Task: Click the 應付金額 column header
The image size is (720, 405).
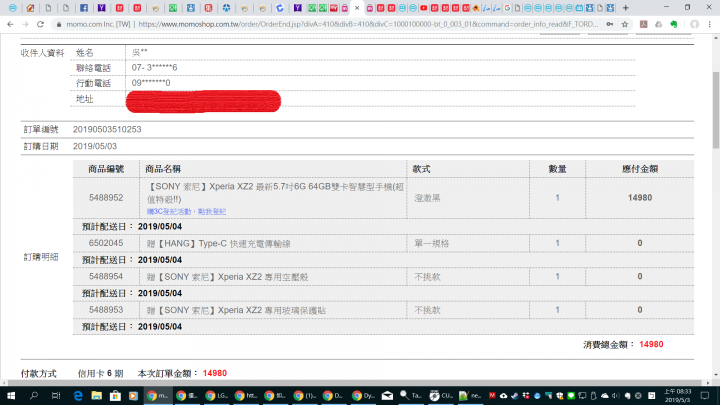Action: click(640, 169)
